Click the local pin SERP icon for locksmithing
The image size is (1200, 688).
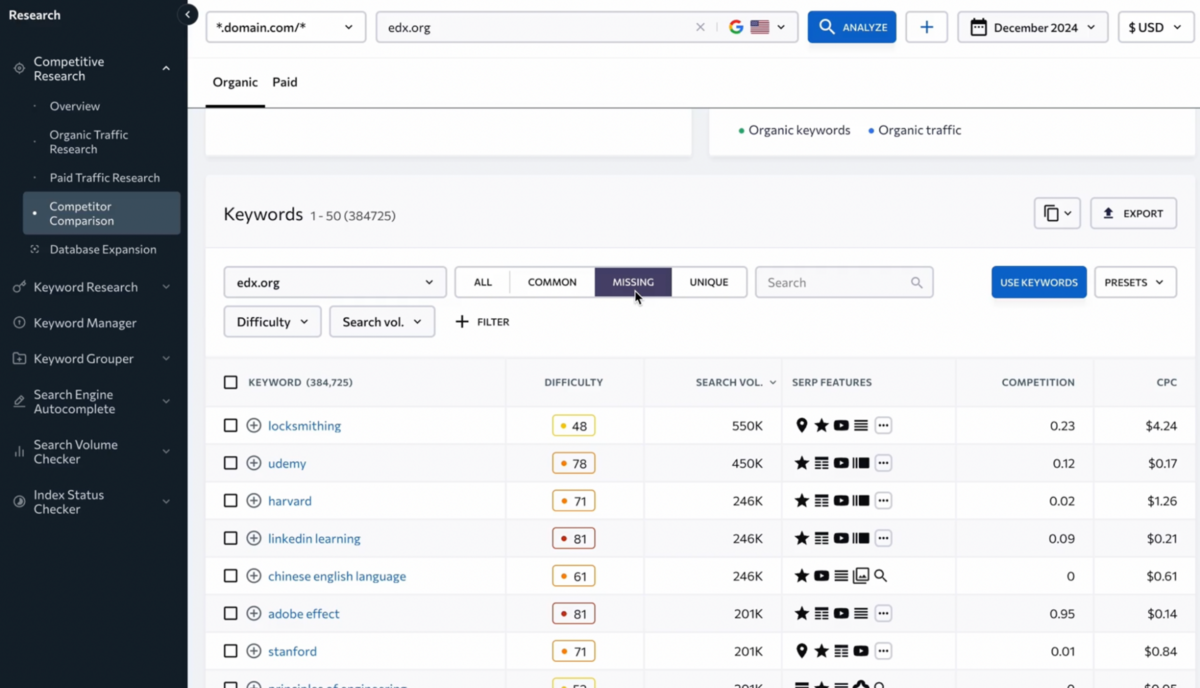(x=801, y=426)
